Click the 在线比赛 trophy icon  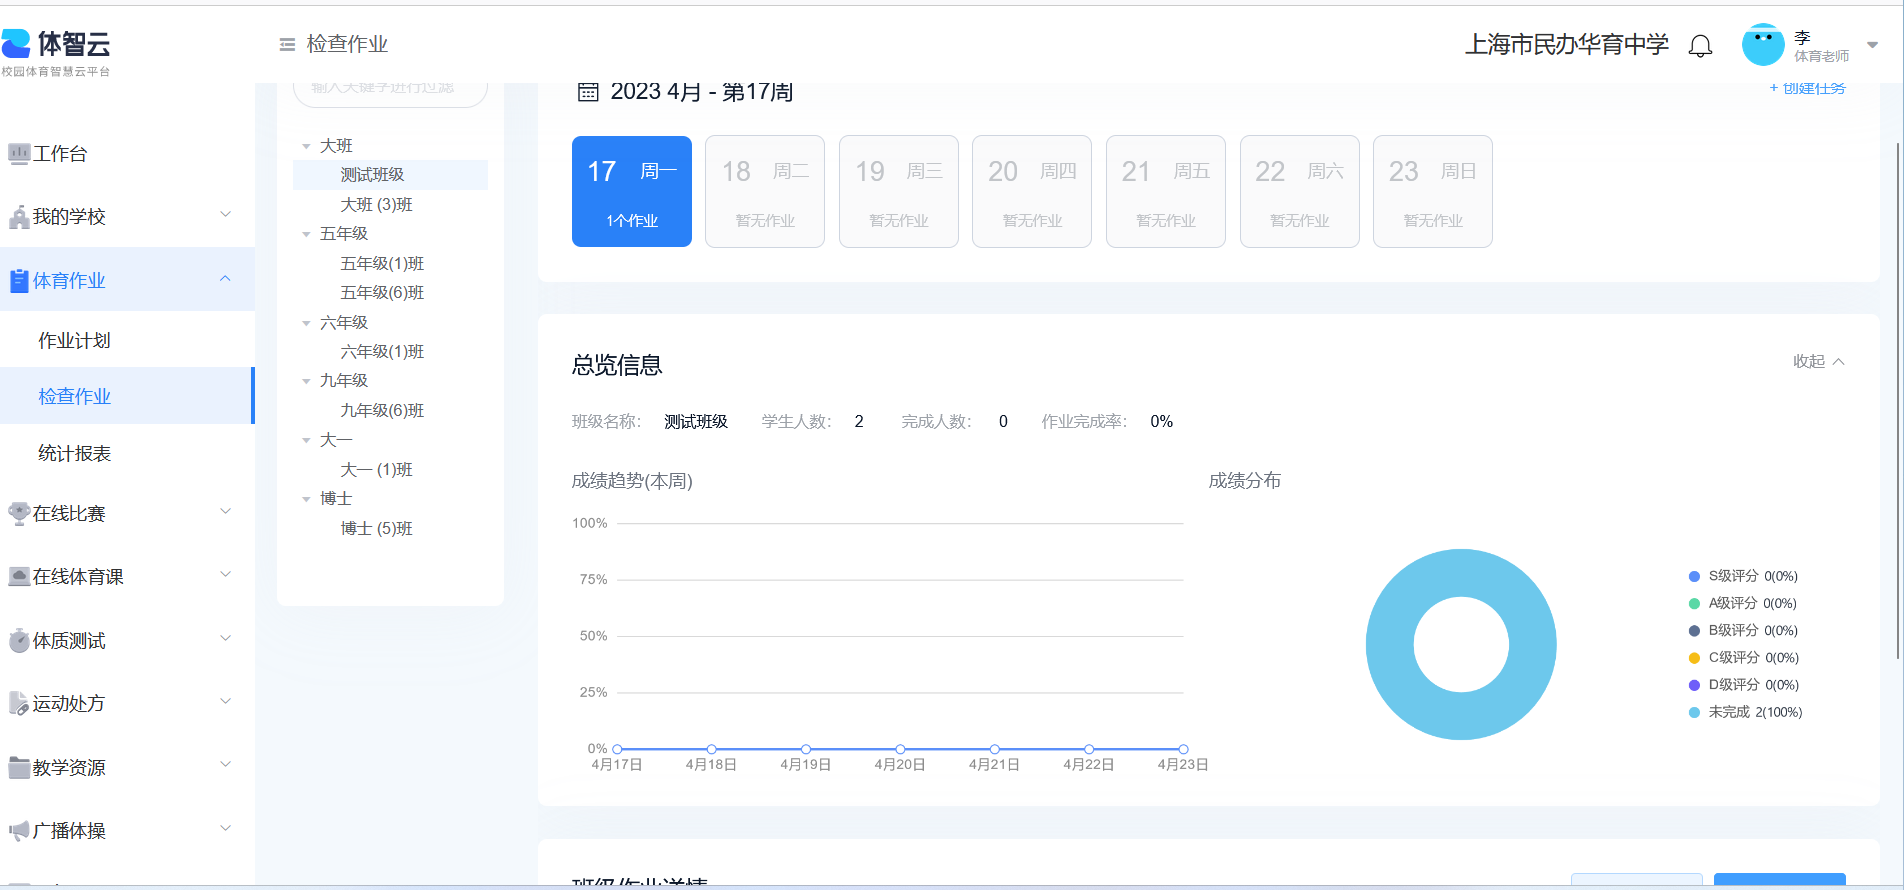19,513
